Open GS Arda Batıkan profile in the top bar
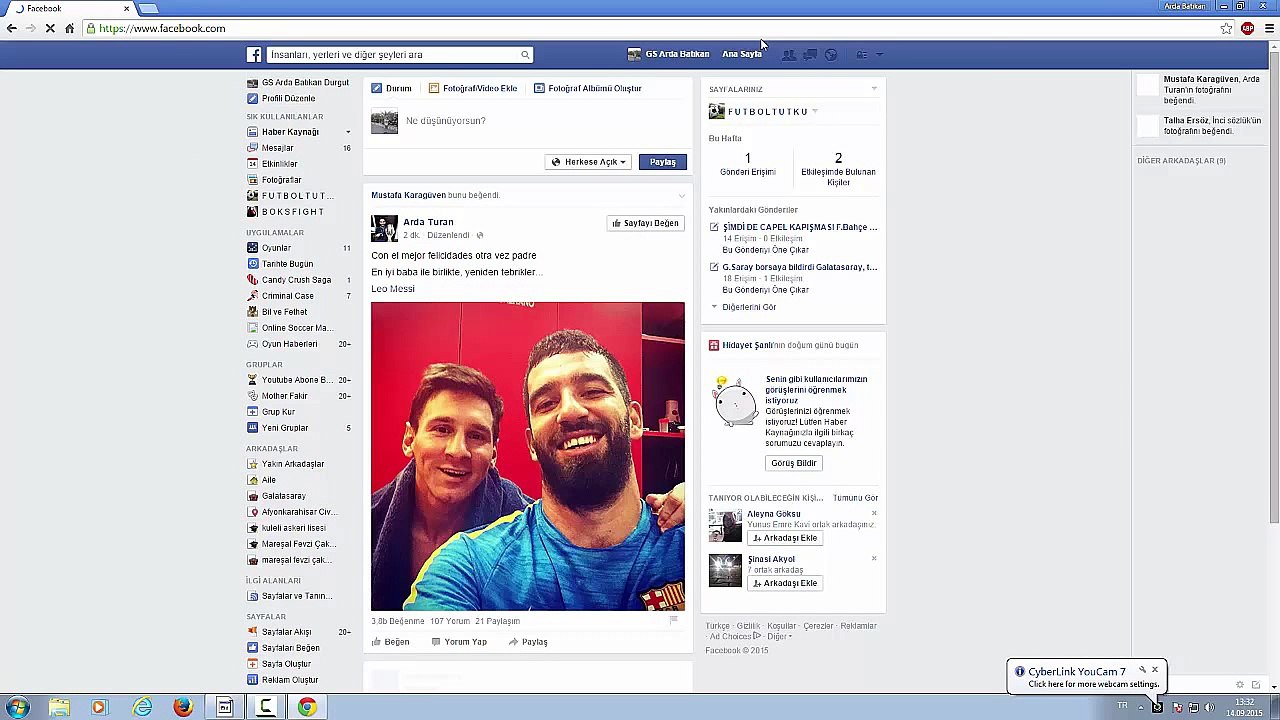Image resolution: width=1280 pixels, height=720 pixels. 668,54
